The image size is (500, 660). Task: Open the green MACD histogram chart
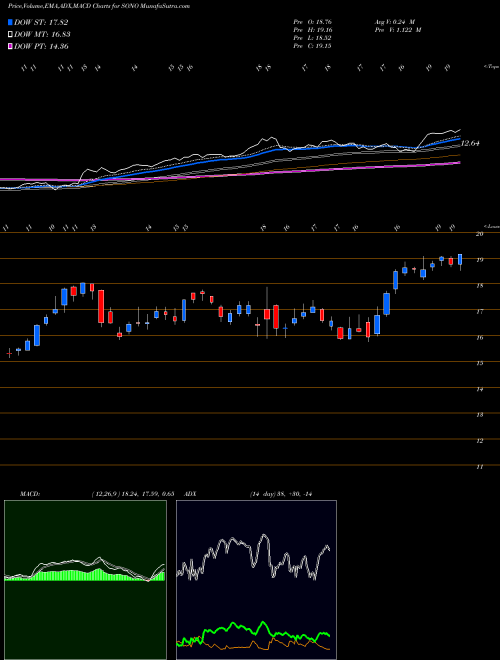click(x=85, y=580)
